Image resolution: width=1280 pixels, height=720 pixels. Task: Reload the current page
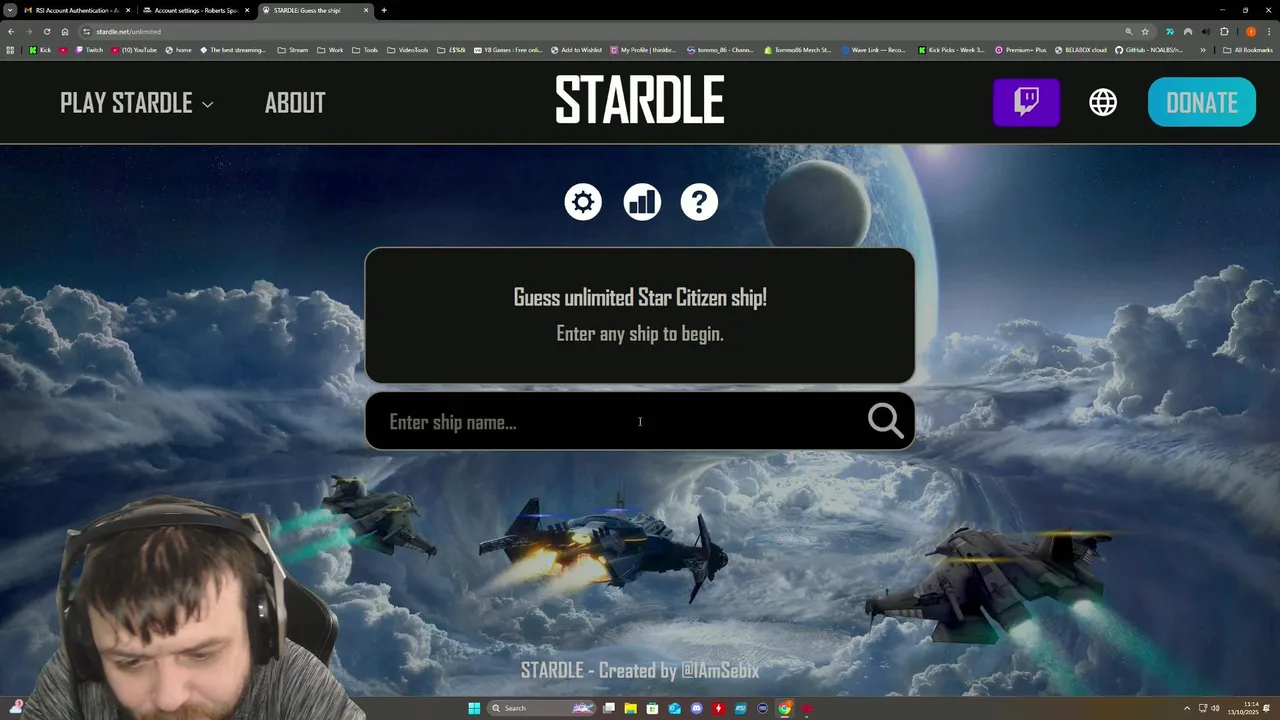click(x=46, y=31)
